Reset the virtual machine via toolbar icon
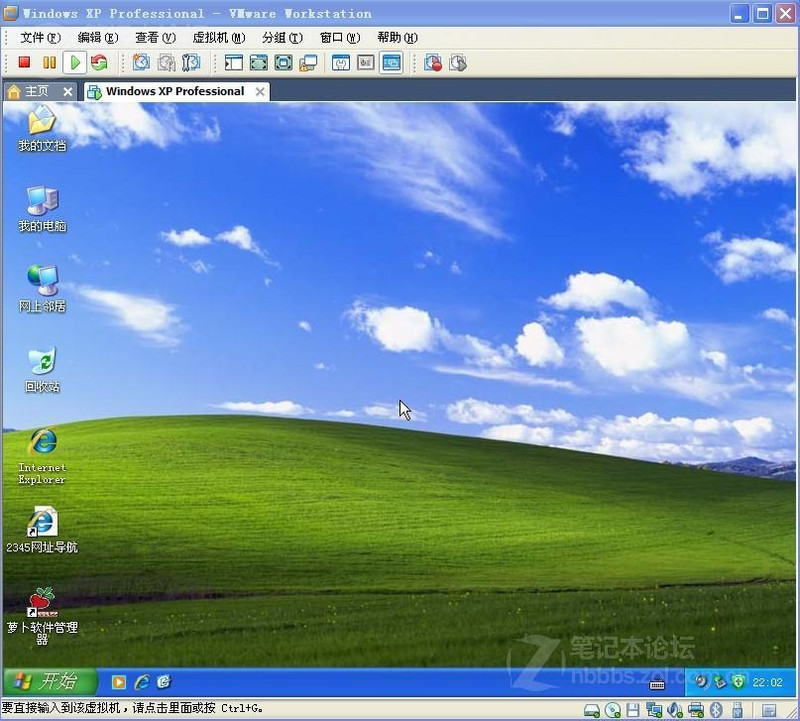 click(x=98, y=63)
